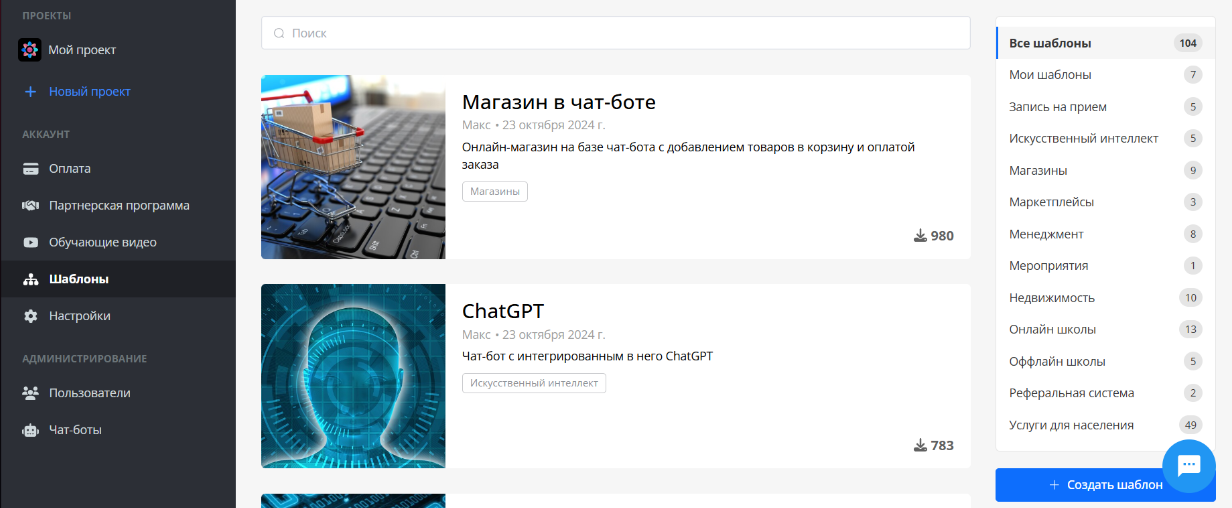1232x508 pixels.
Task: Click the plus icon beside Новый проект
Action: click(30, 92)
